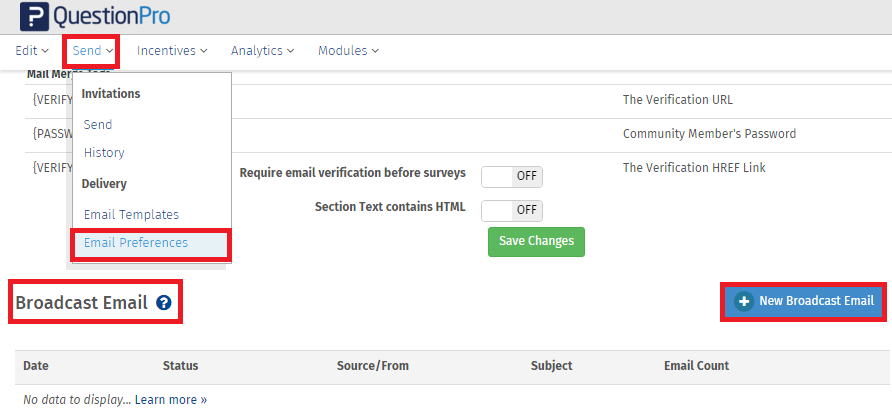Open the Incentives dropdown menu
The width and height of the screenshot is (892, 420).
pyautogui.click(x=172, y=50)
